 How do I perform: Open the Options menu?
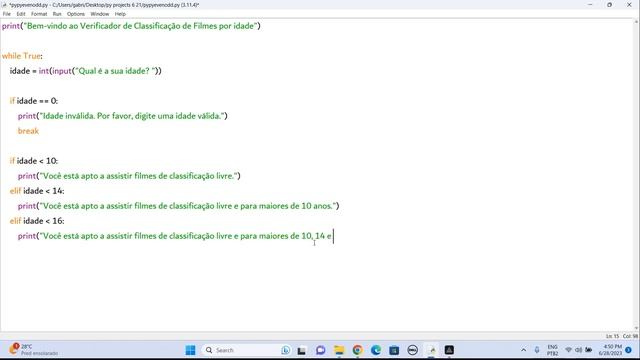76,14
